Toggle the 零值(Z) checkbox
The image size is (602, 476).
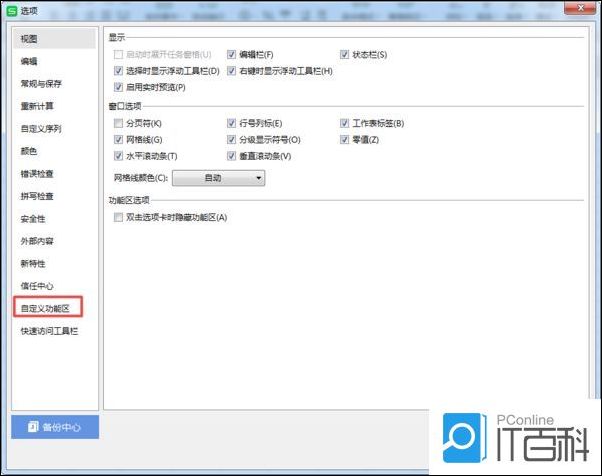(x=344, y=140)
